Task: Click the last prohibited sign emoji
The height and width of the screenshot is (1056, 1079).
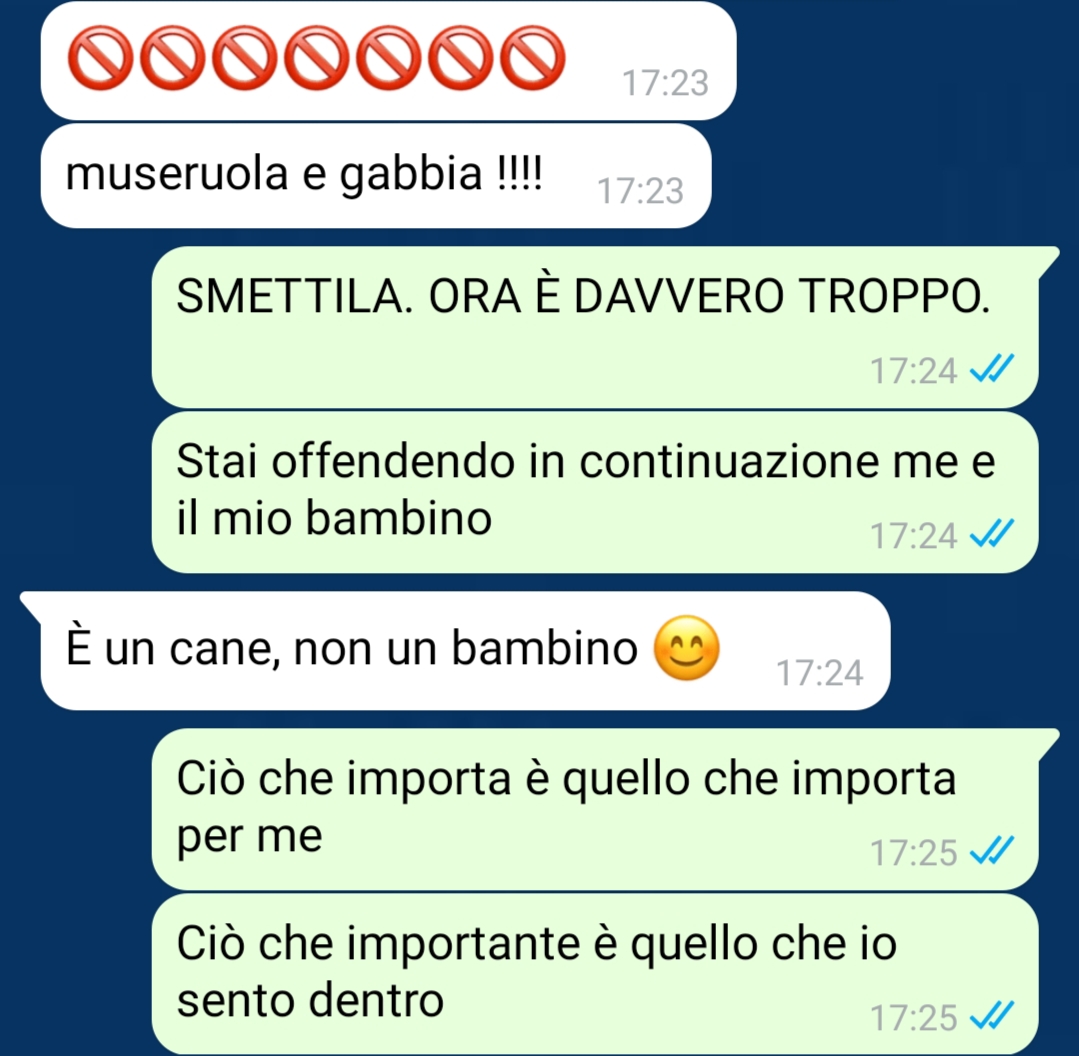Action: (533, 58)
